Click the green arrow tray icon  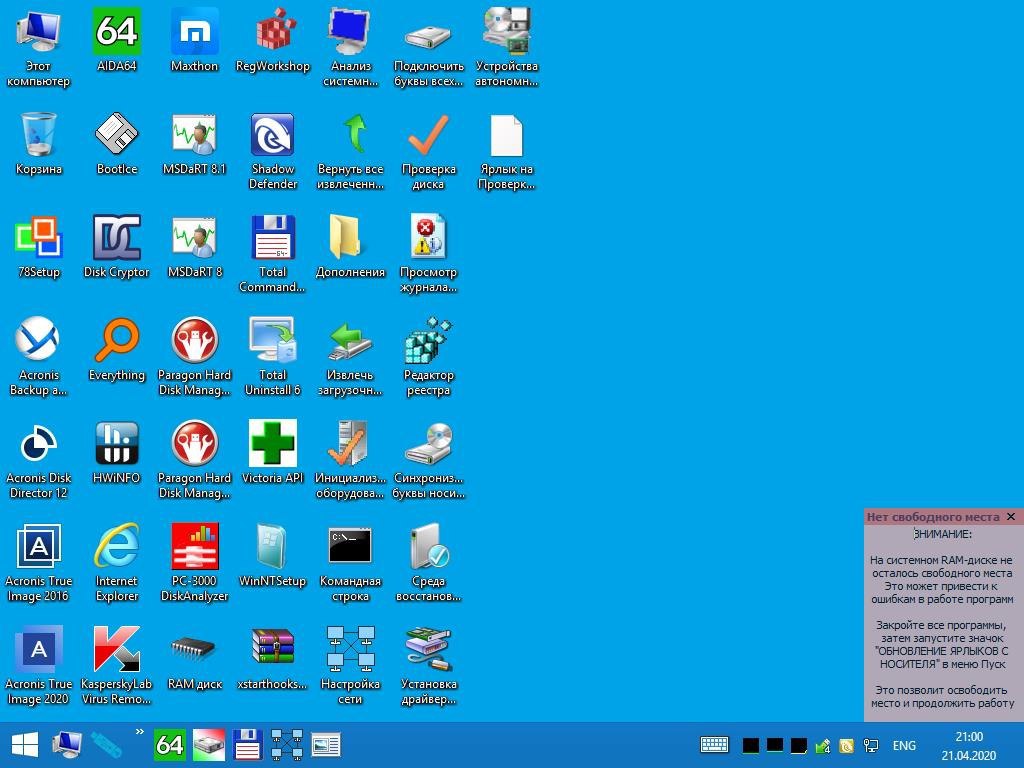[823, 745]
